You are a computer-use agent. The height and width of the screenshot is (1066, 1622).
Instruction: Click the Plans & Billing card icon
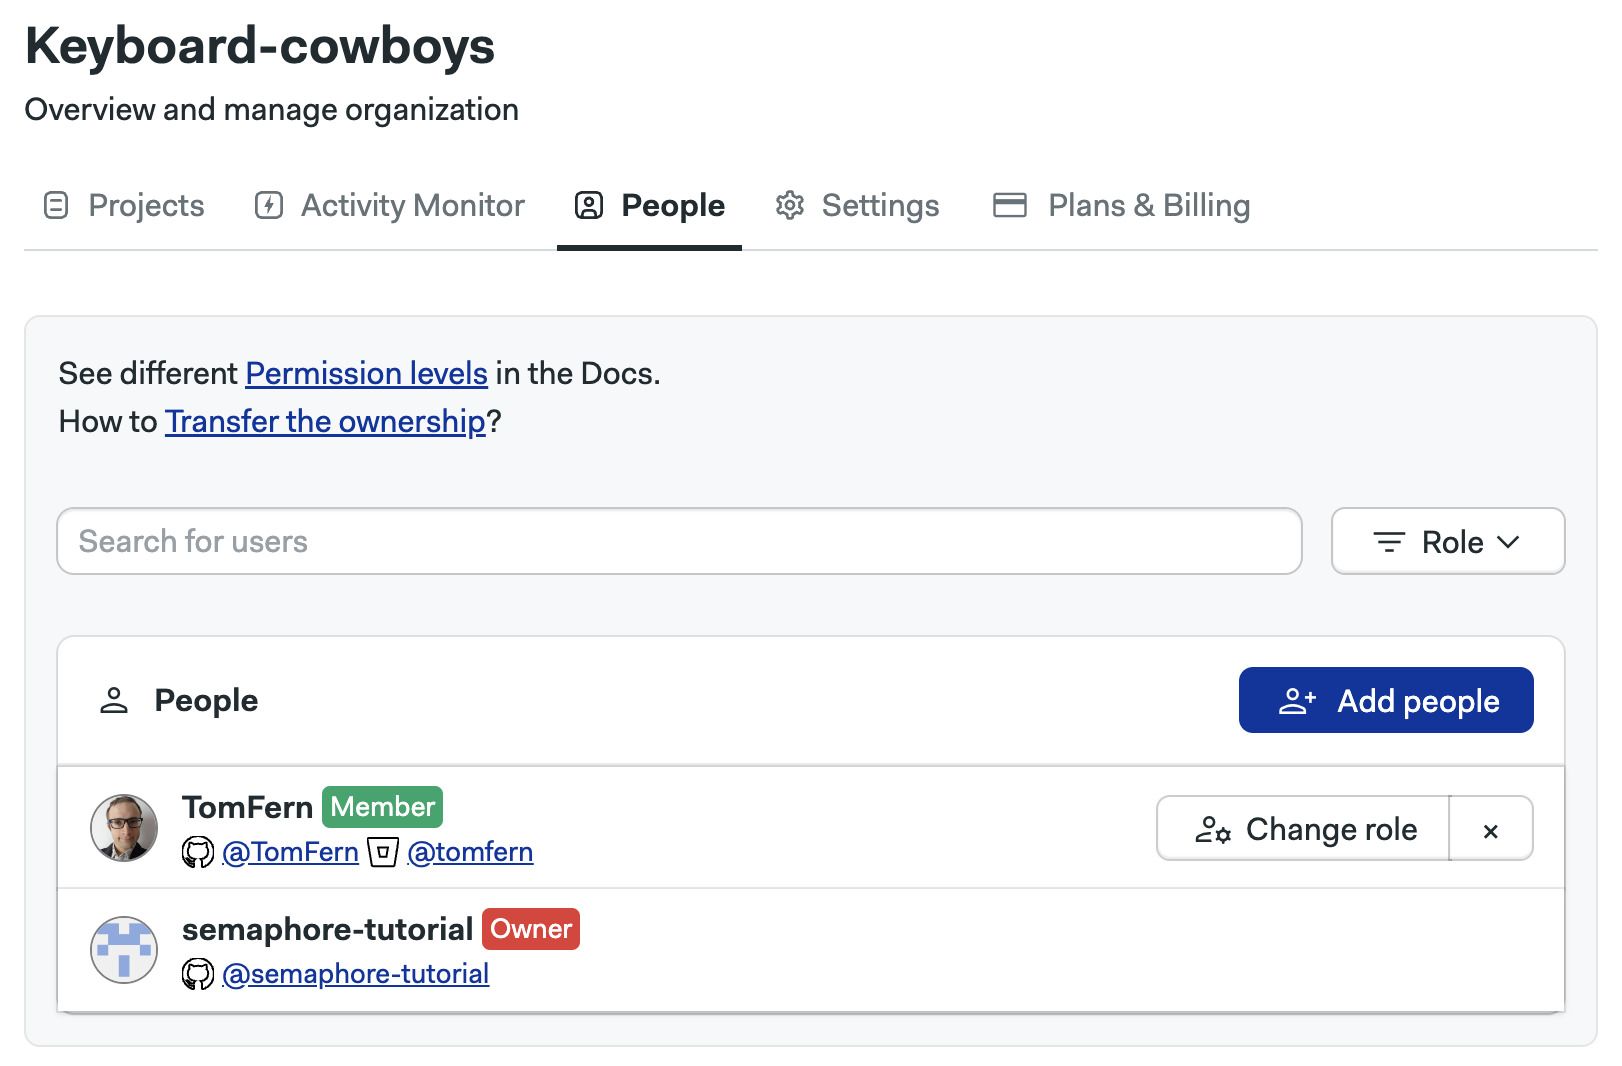pyautogui.click(x=1010, y=205)
